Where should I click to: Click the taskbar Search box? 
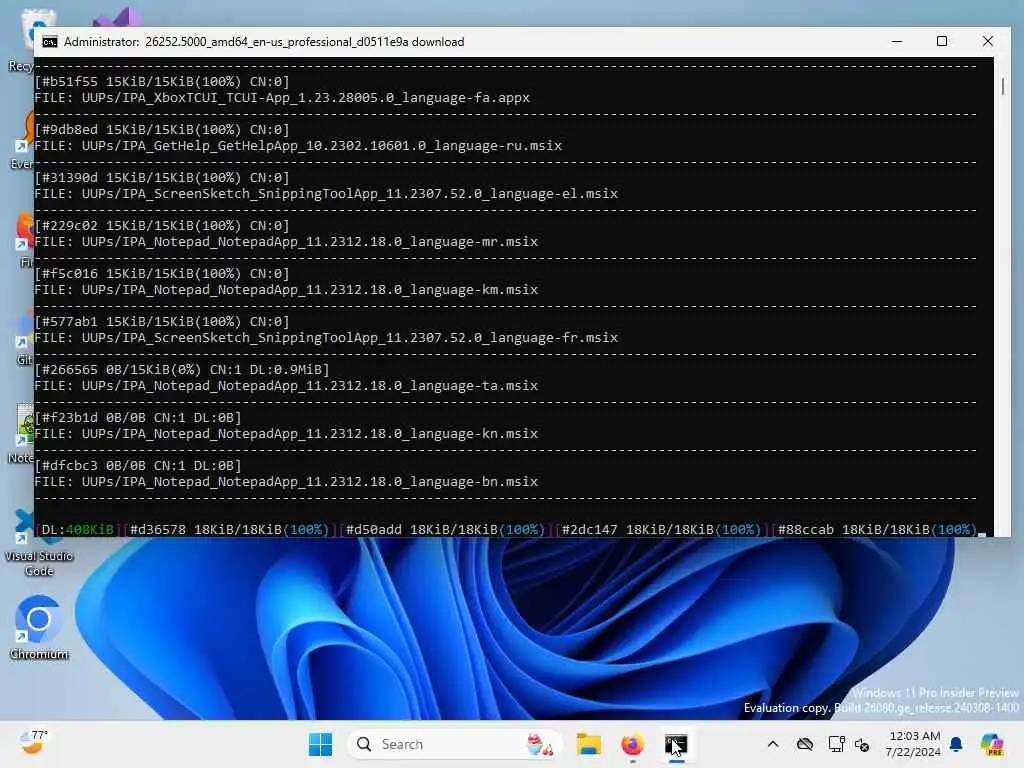point(455,744)
